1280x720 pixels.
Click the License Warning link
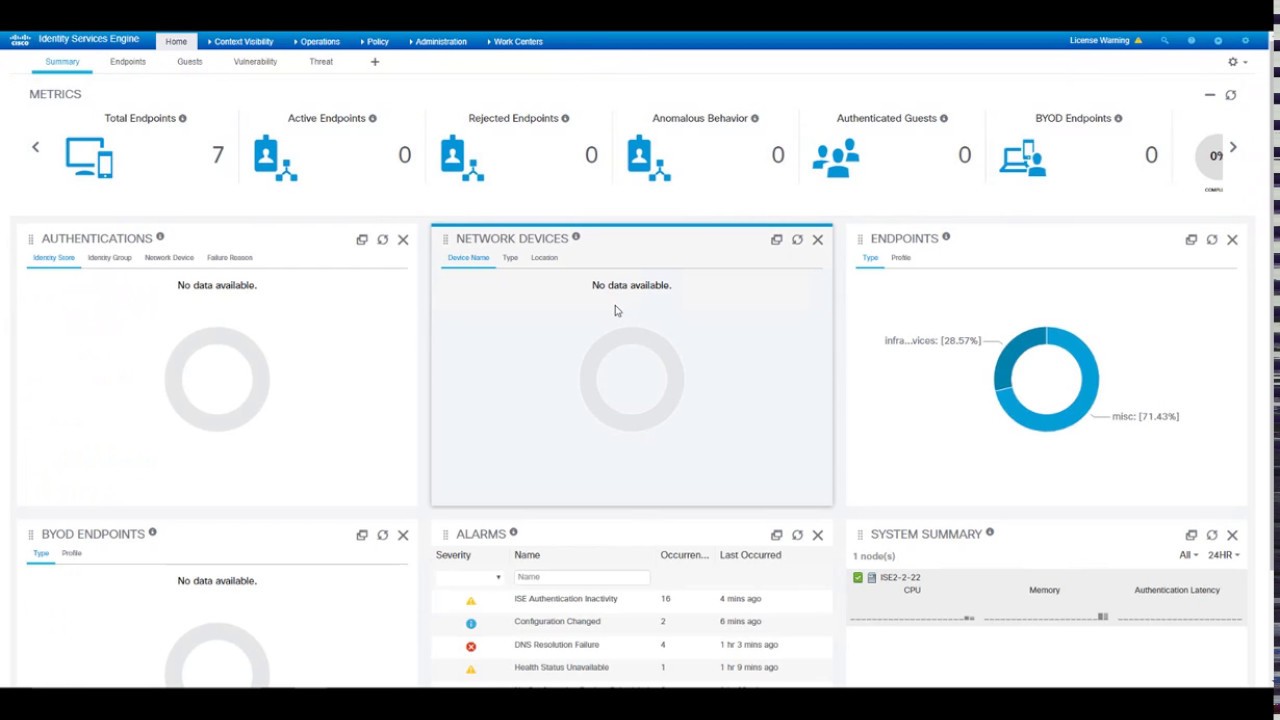click(x=1099, y=41)
